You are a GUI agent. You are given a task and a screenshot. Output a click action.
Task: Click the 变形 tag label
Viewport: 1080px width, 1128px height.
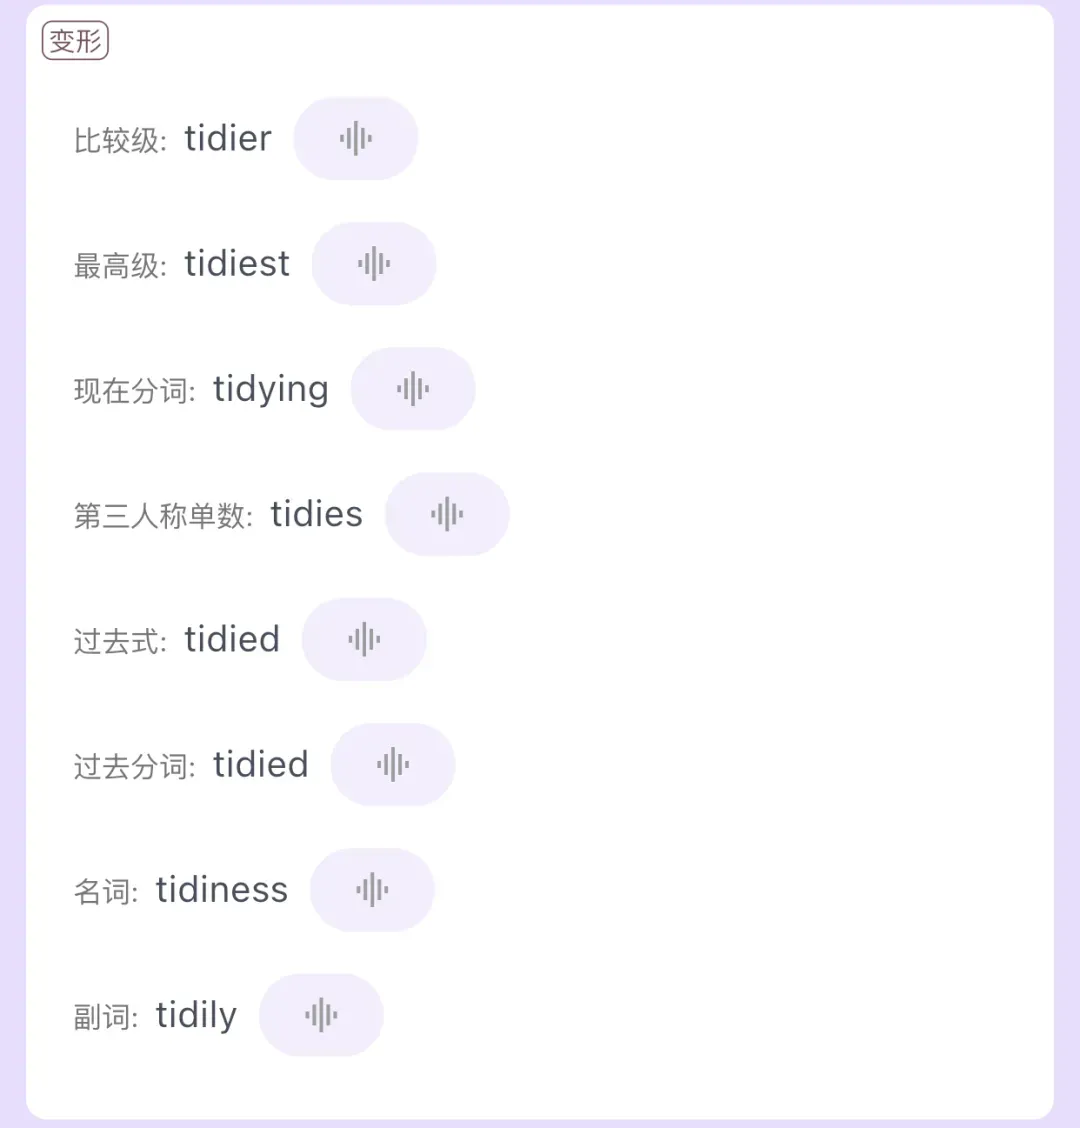(76, 40)
